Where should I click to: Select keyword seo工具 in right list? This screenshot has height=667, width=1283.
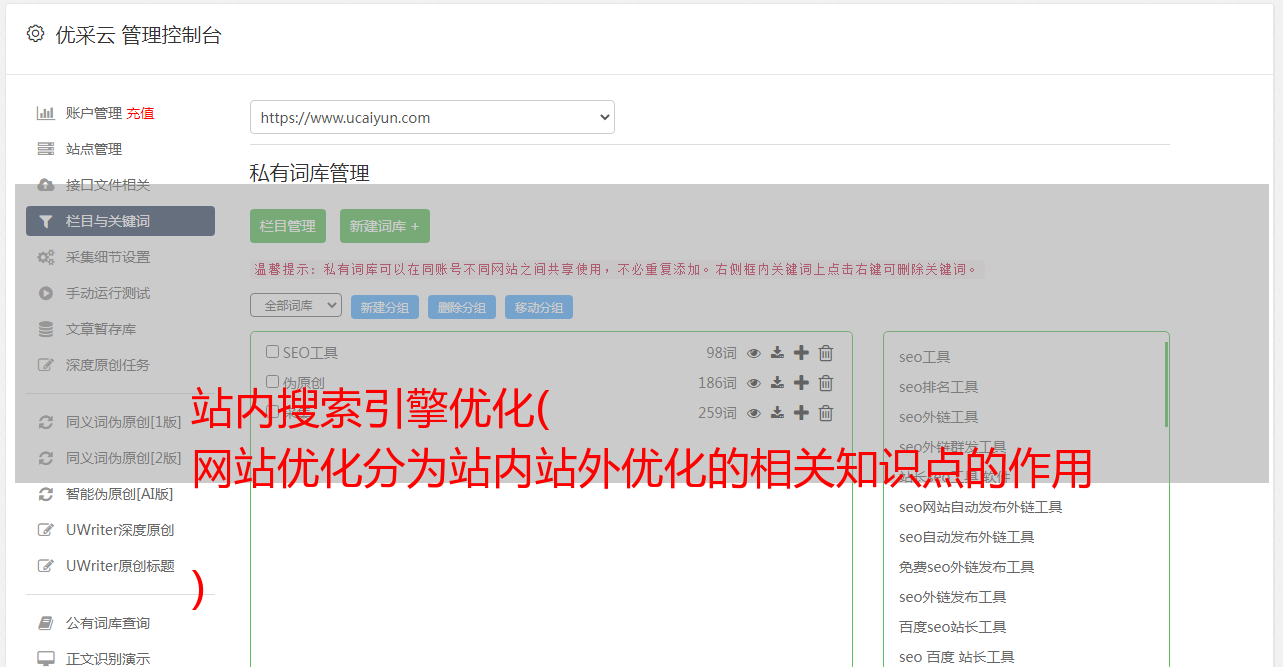[x=925, y=357]
